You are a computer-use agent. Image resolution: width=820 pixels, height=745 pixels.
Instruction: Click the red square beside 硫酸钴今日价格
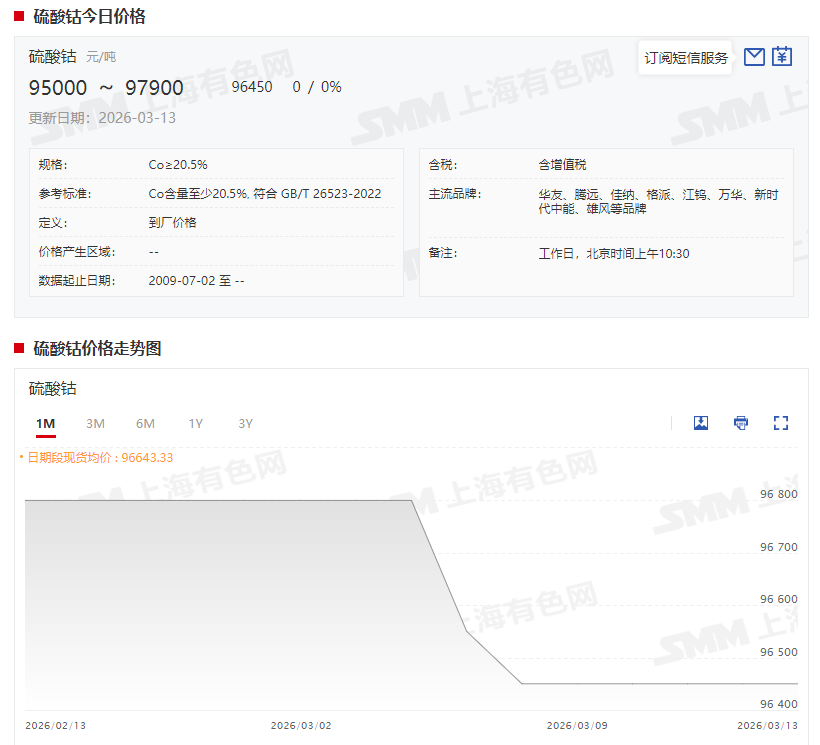click(x=19, y=16)
